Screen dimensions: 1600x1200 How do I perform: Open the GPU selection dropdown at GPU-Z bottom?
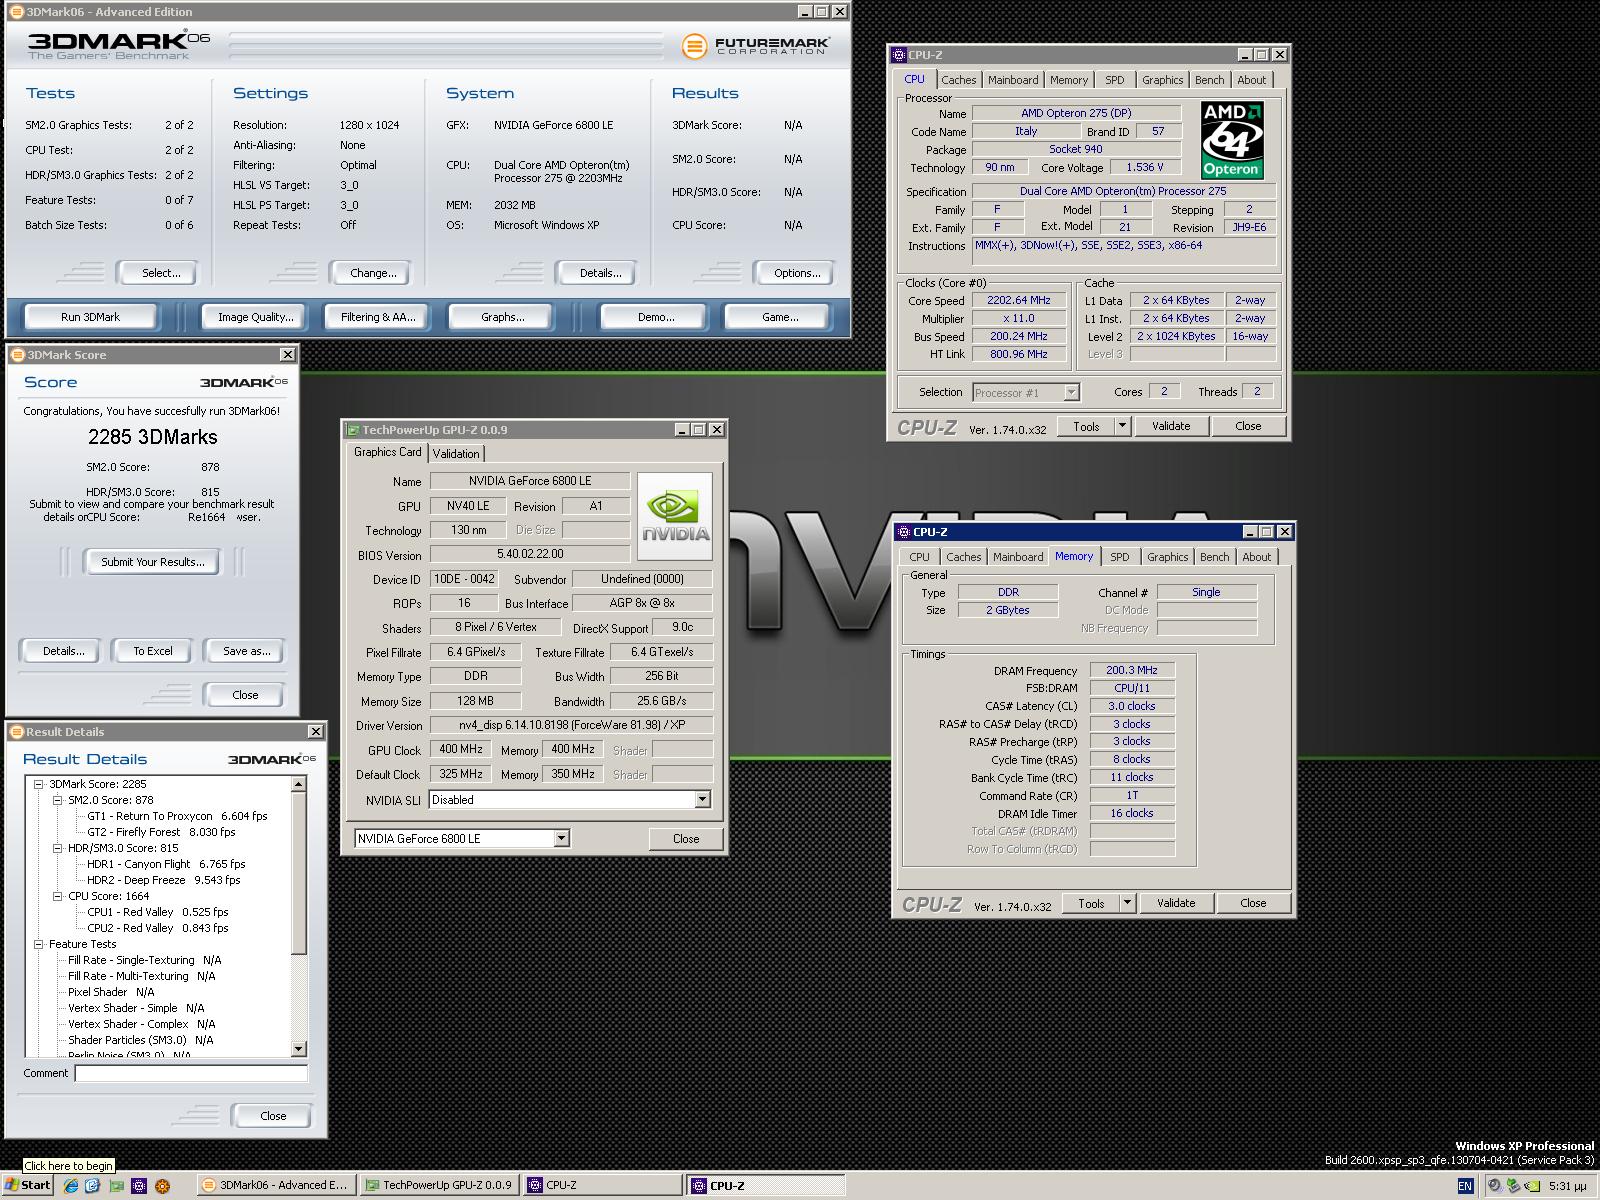[561, 839]
